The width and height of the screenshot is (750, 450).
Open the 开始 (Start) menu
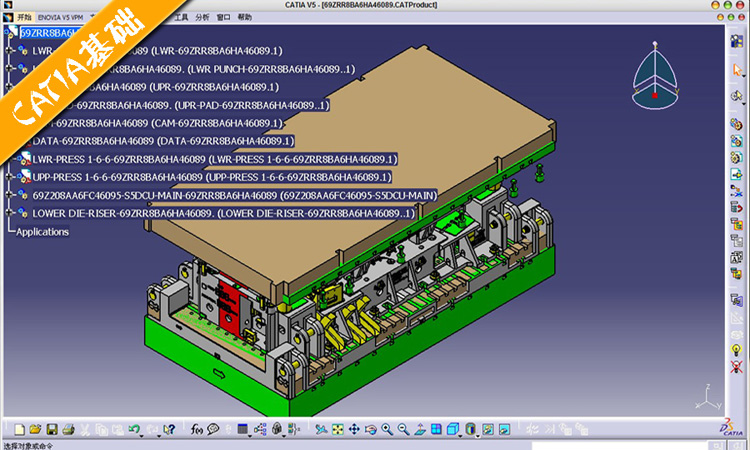pos(25,17)
